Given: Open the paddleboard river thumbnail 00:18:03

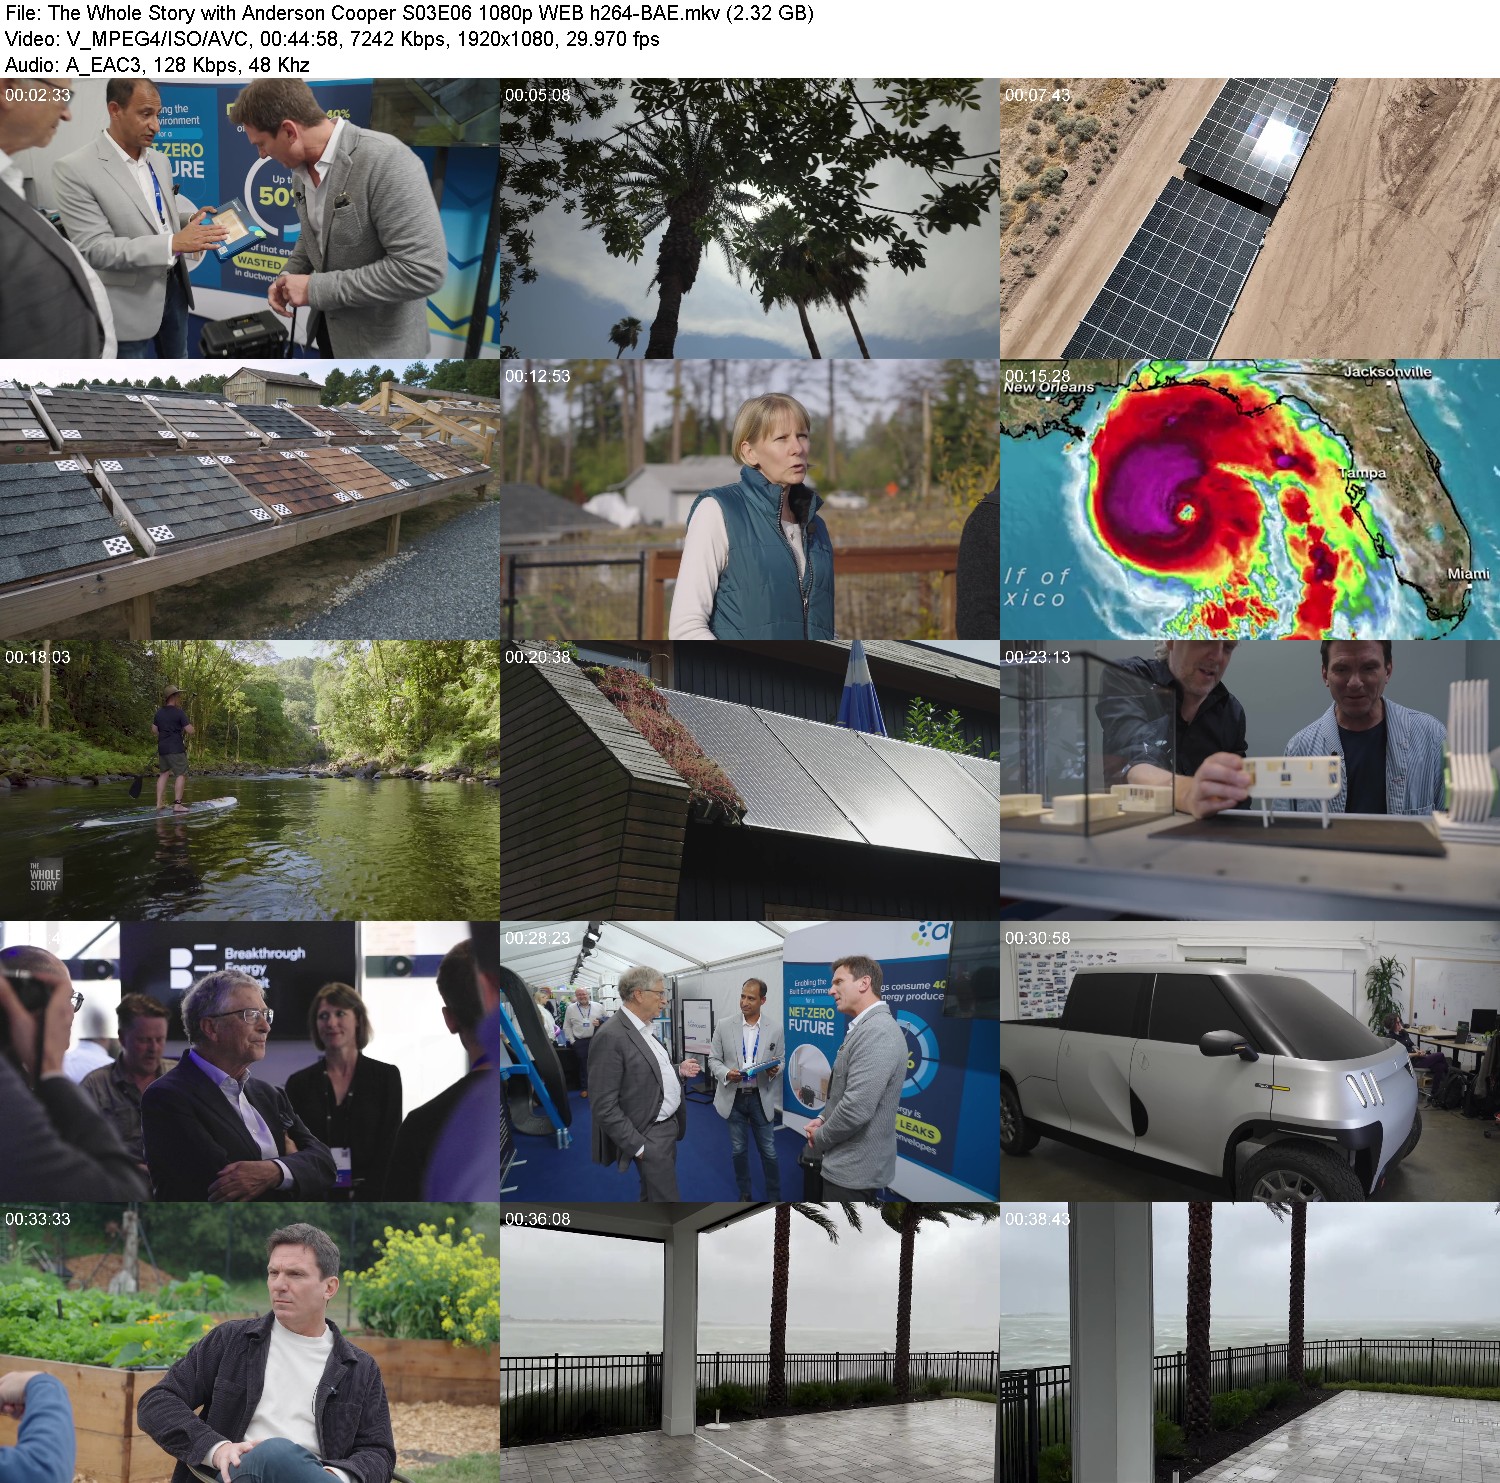Looking at the screenshot, I should [250, 780].
